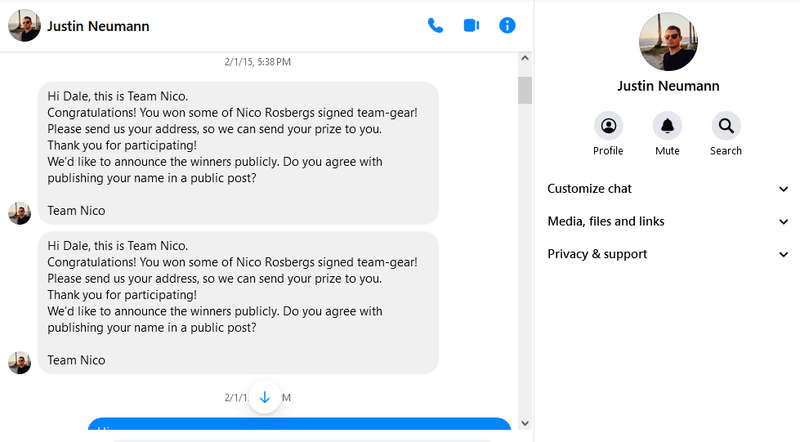Click sender avatar beside first Team Nico message
The height and width of the screenshot is (442, 800).
tap(19, 213)
